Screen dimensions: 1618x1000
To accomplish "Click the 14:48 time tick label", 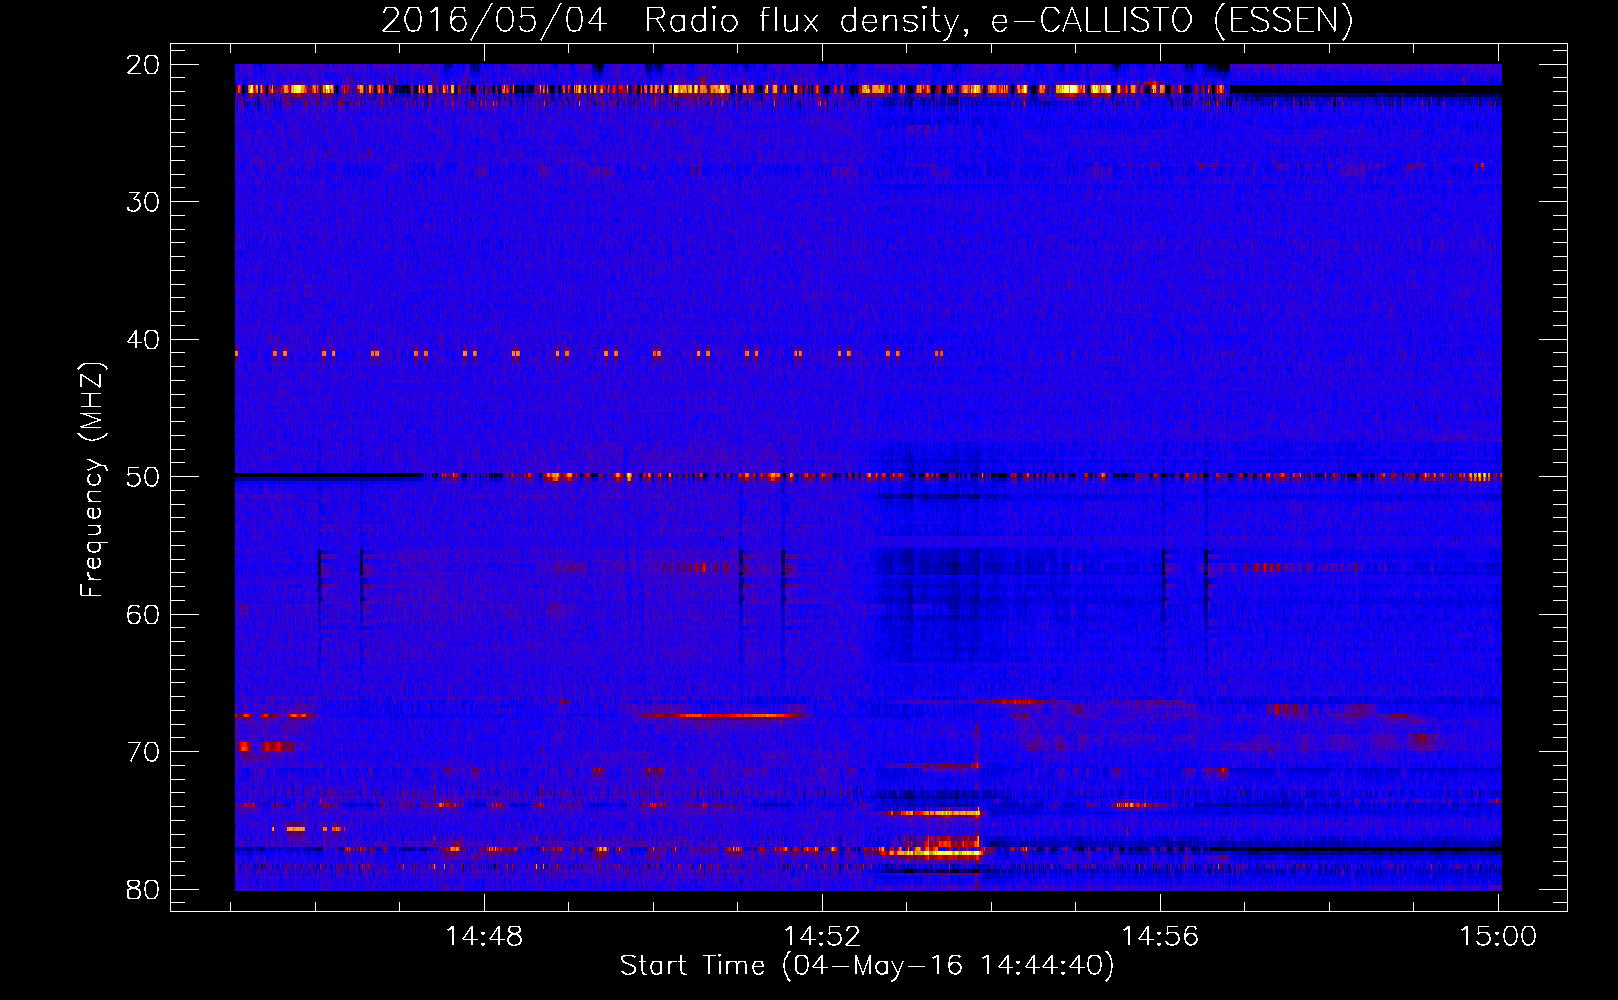I will pos(484,937).
